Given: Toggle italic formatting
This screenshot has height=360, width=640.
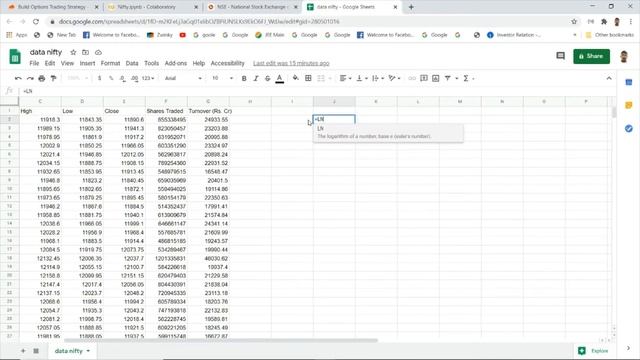Looking at the screenshot, I should click(x=256, y=78).
